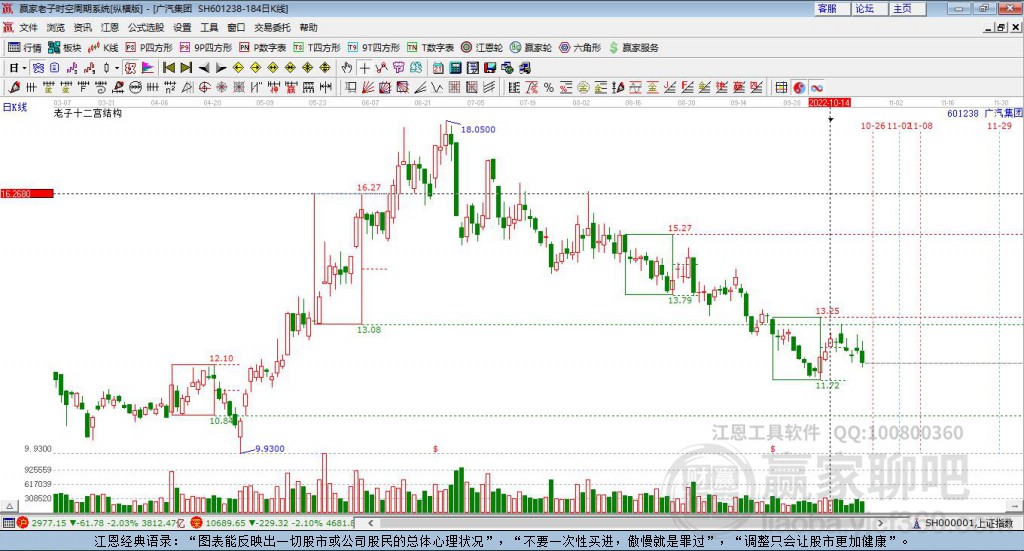Open the P四方形 tool
Image resolution: width=1024 pixels, height=551 pixels.
click(x=149, y=48)
